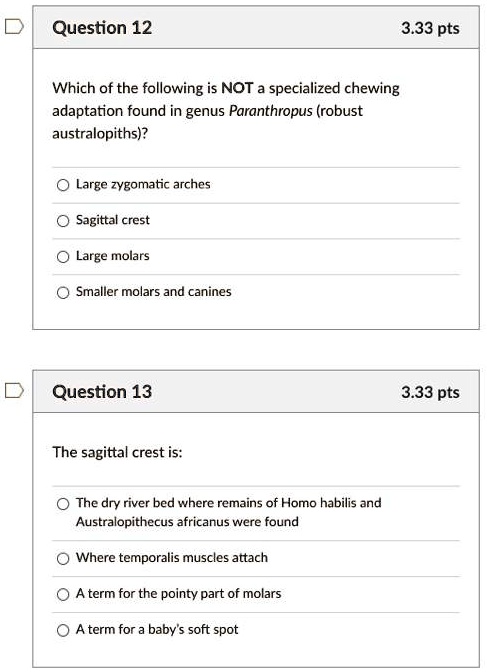Choose 'Where temporalis muscles attach' radio button

[x=63, y=558]
